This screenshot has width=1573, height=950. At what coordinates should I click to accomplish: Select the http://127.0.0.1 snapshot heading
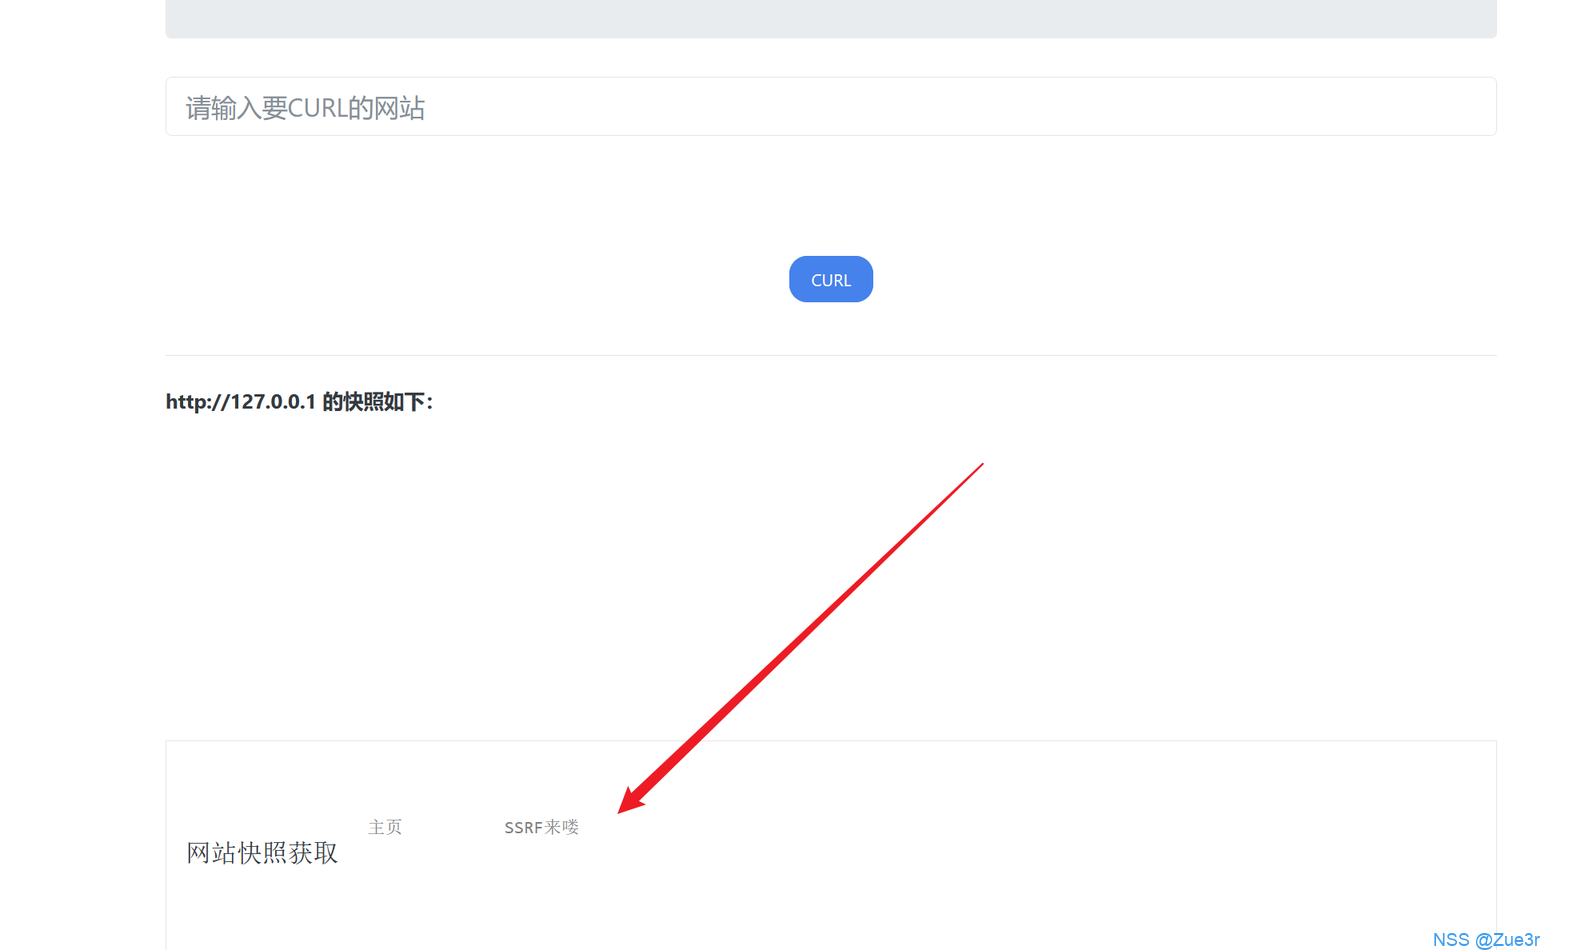(x=299, y=402)
